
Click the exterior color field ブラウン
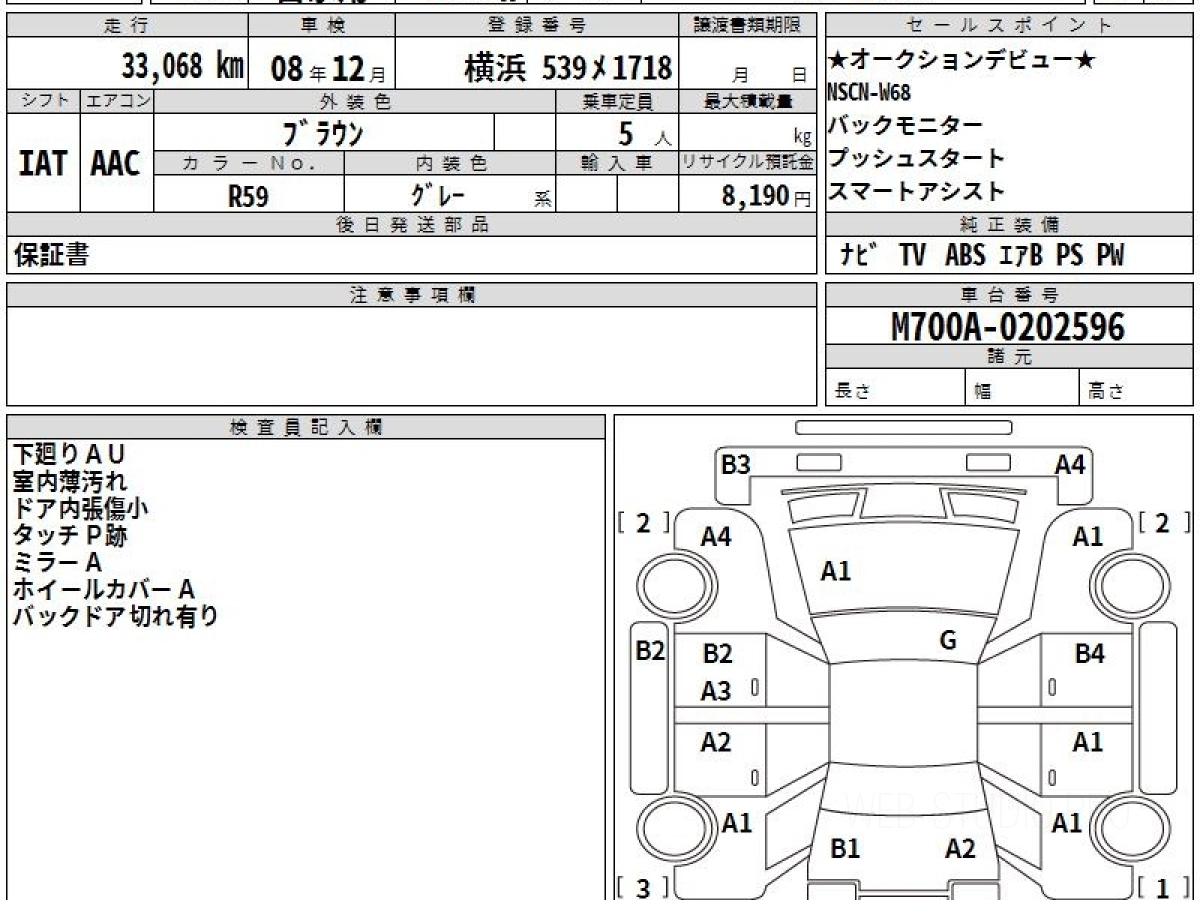pos(323,132)
